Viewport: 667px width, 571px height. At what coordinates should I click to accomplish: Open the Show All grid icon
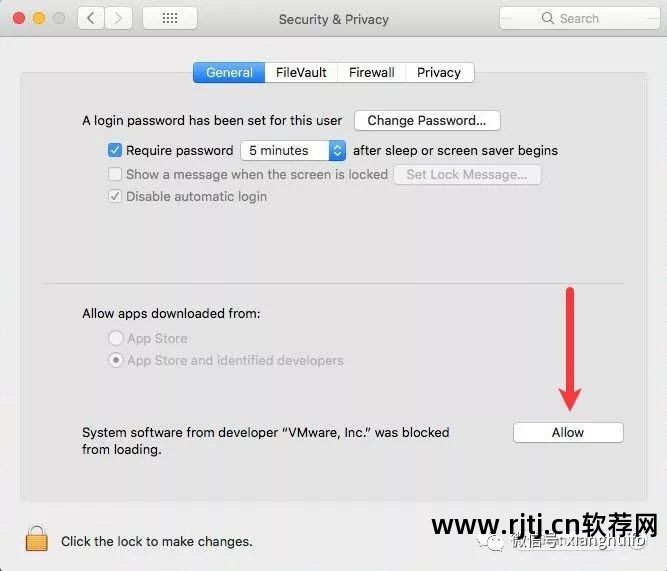170,18
